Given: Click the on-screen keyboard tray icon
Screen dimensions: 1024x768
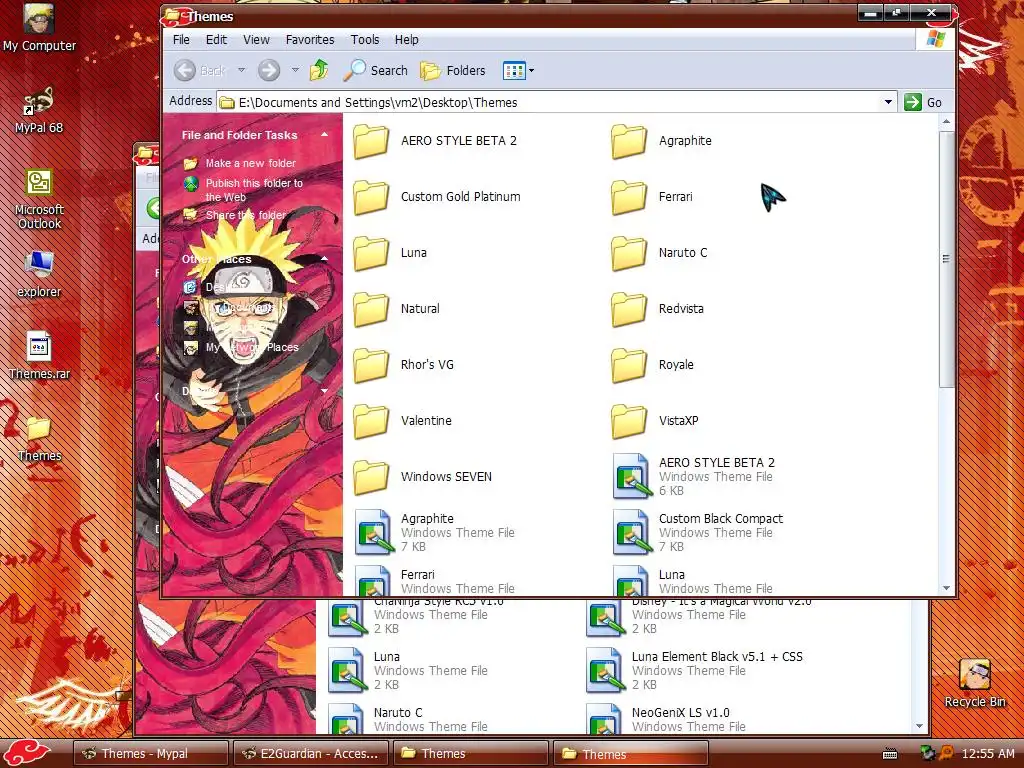Looking at the screenshot, I should pyautogui.click(x=889, y=754).
